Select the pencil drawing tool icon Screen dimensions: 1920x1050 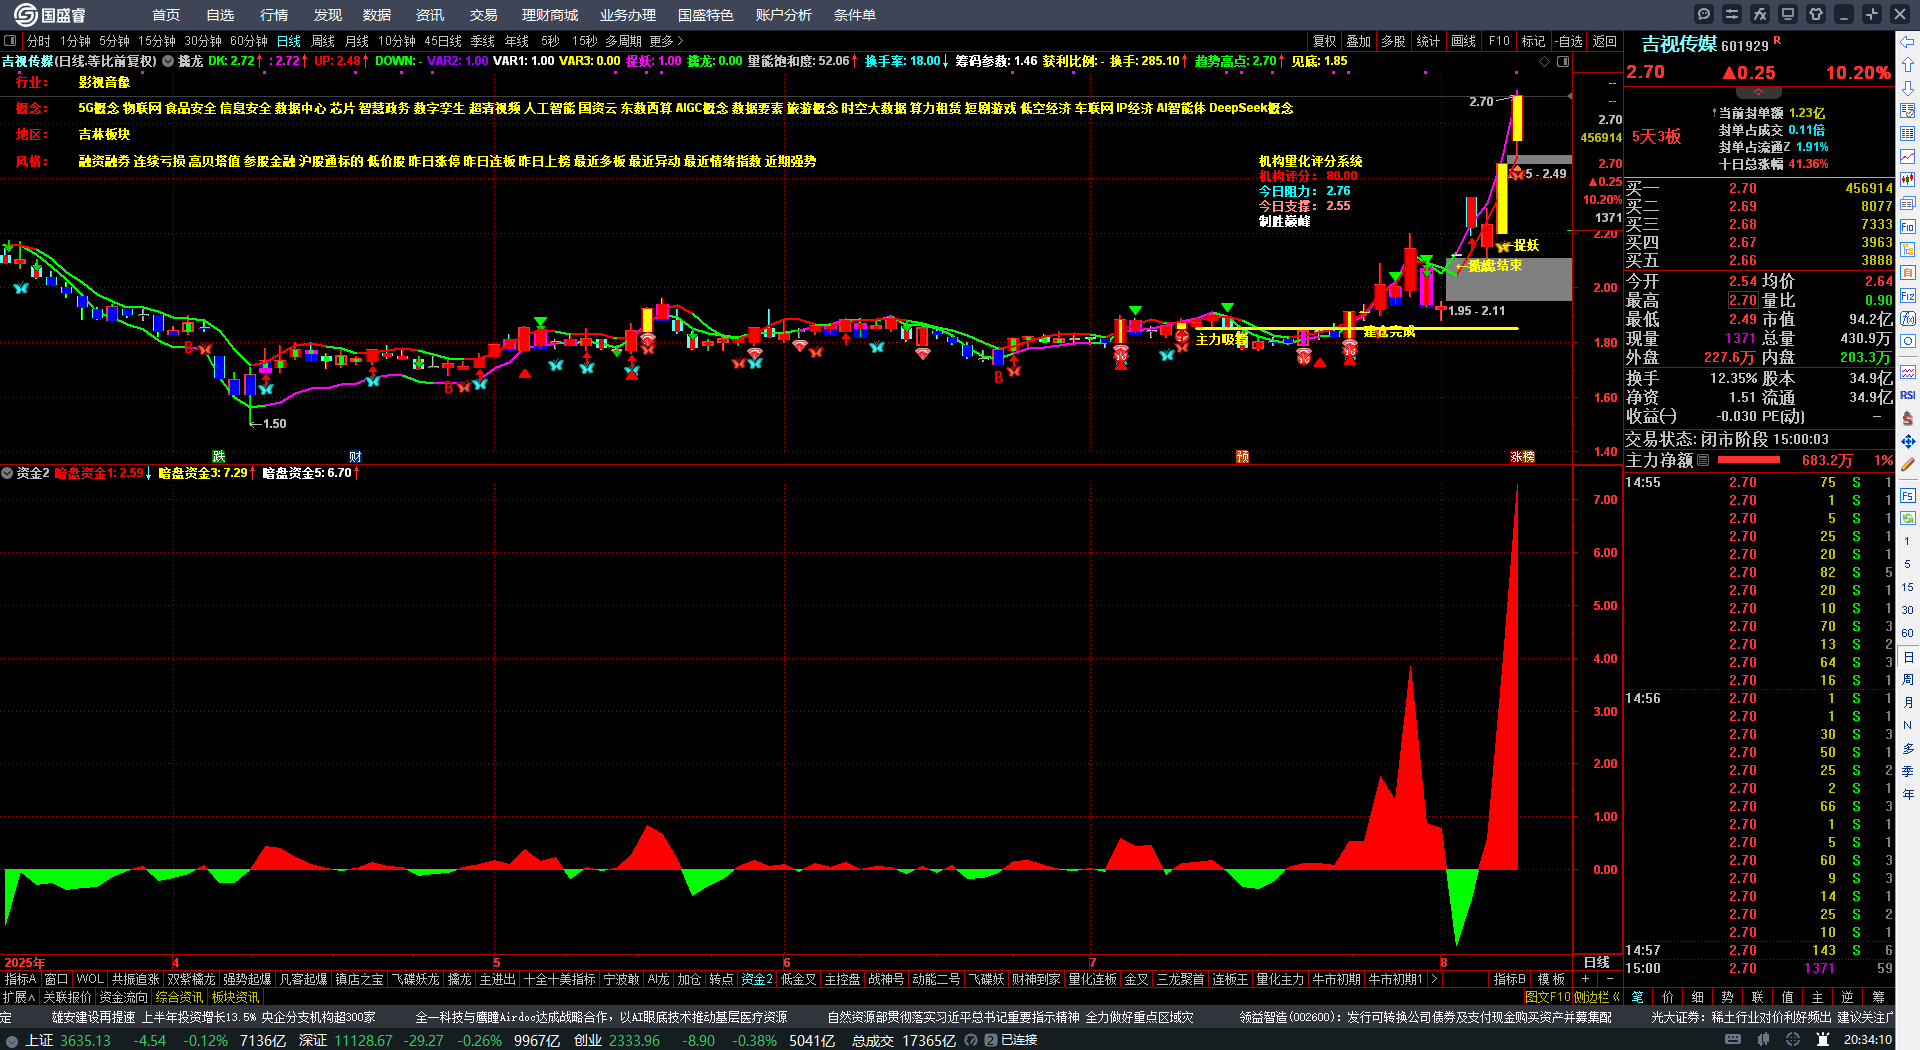pyautogui.click(x=1908, y=464)
